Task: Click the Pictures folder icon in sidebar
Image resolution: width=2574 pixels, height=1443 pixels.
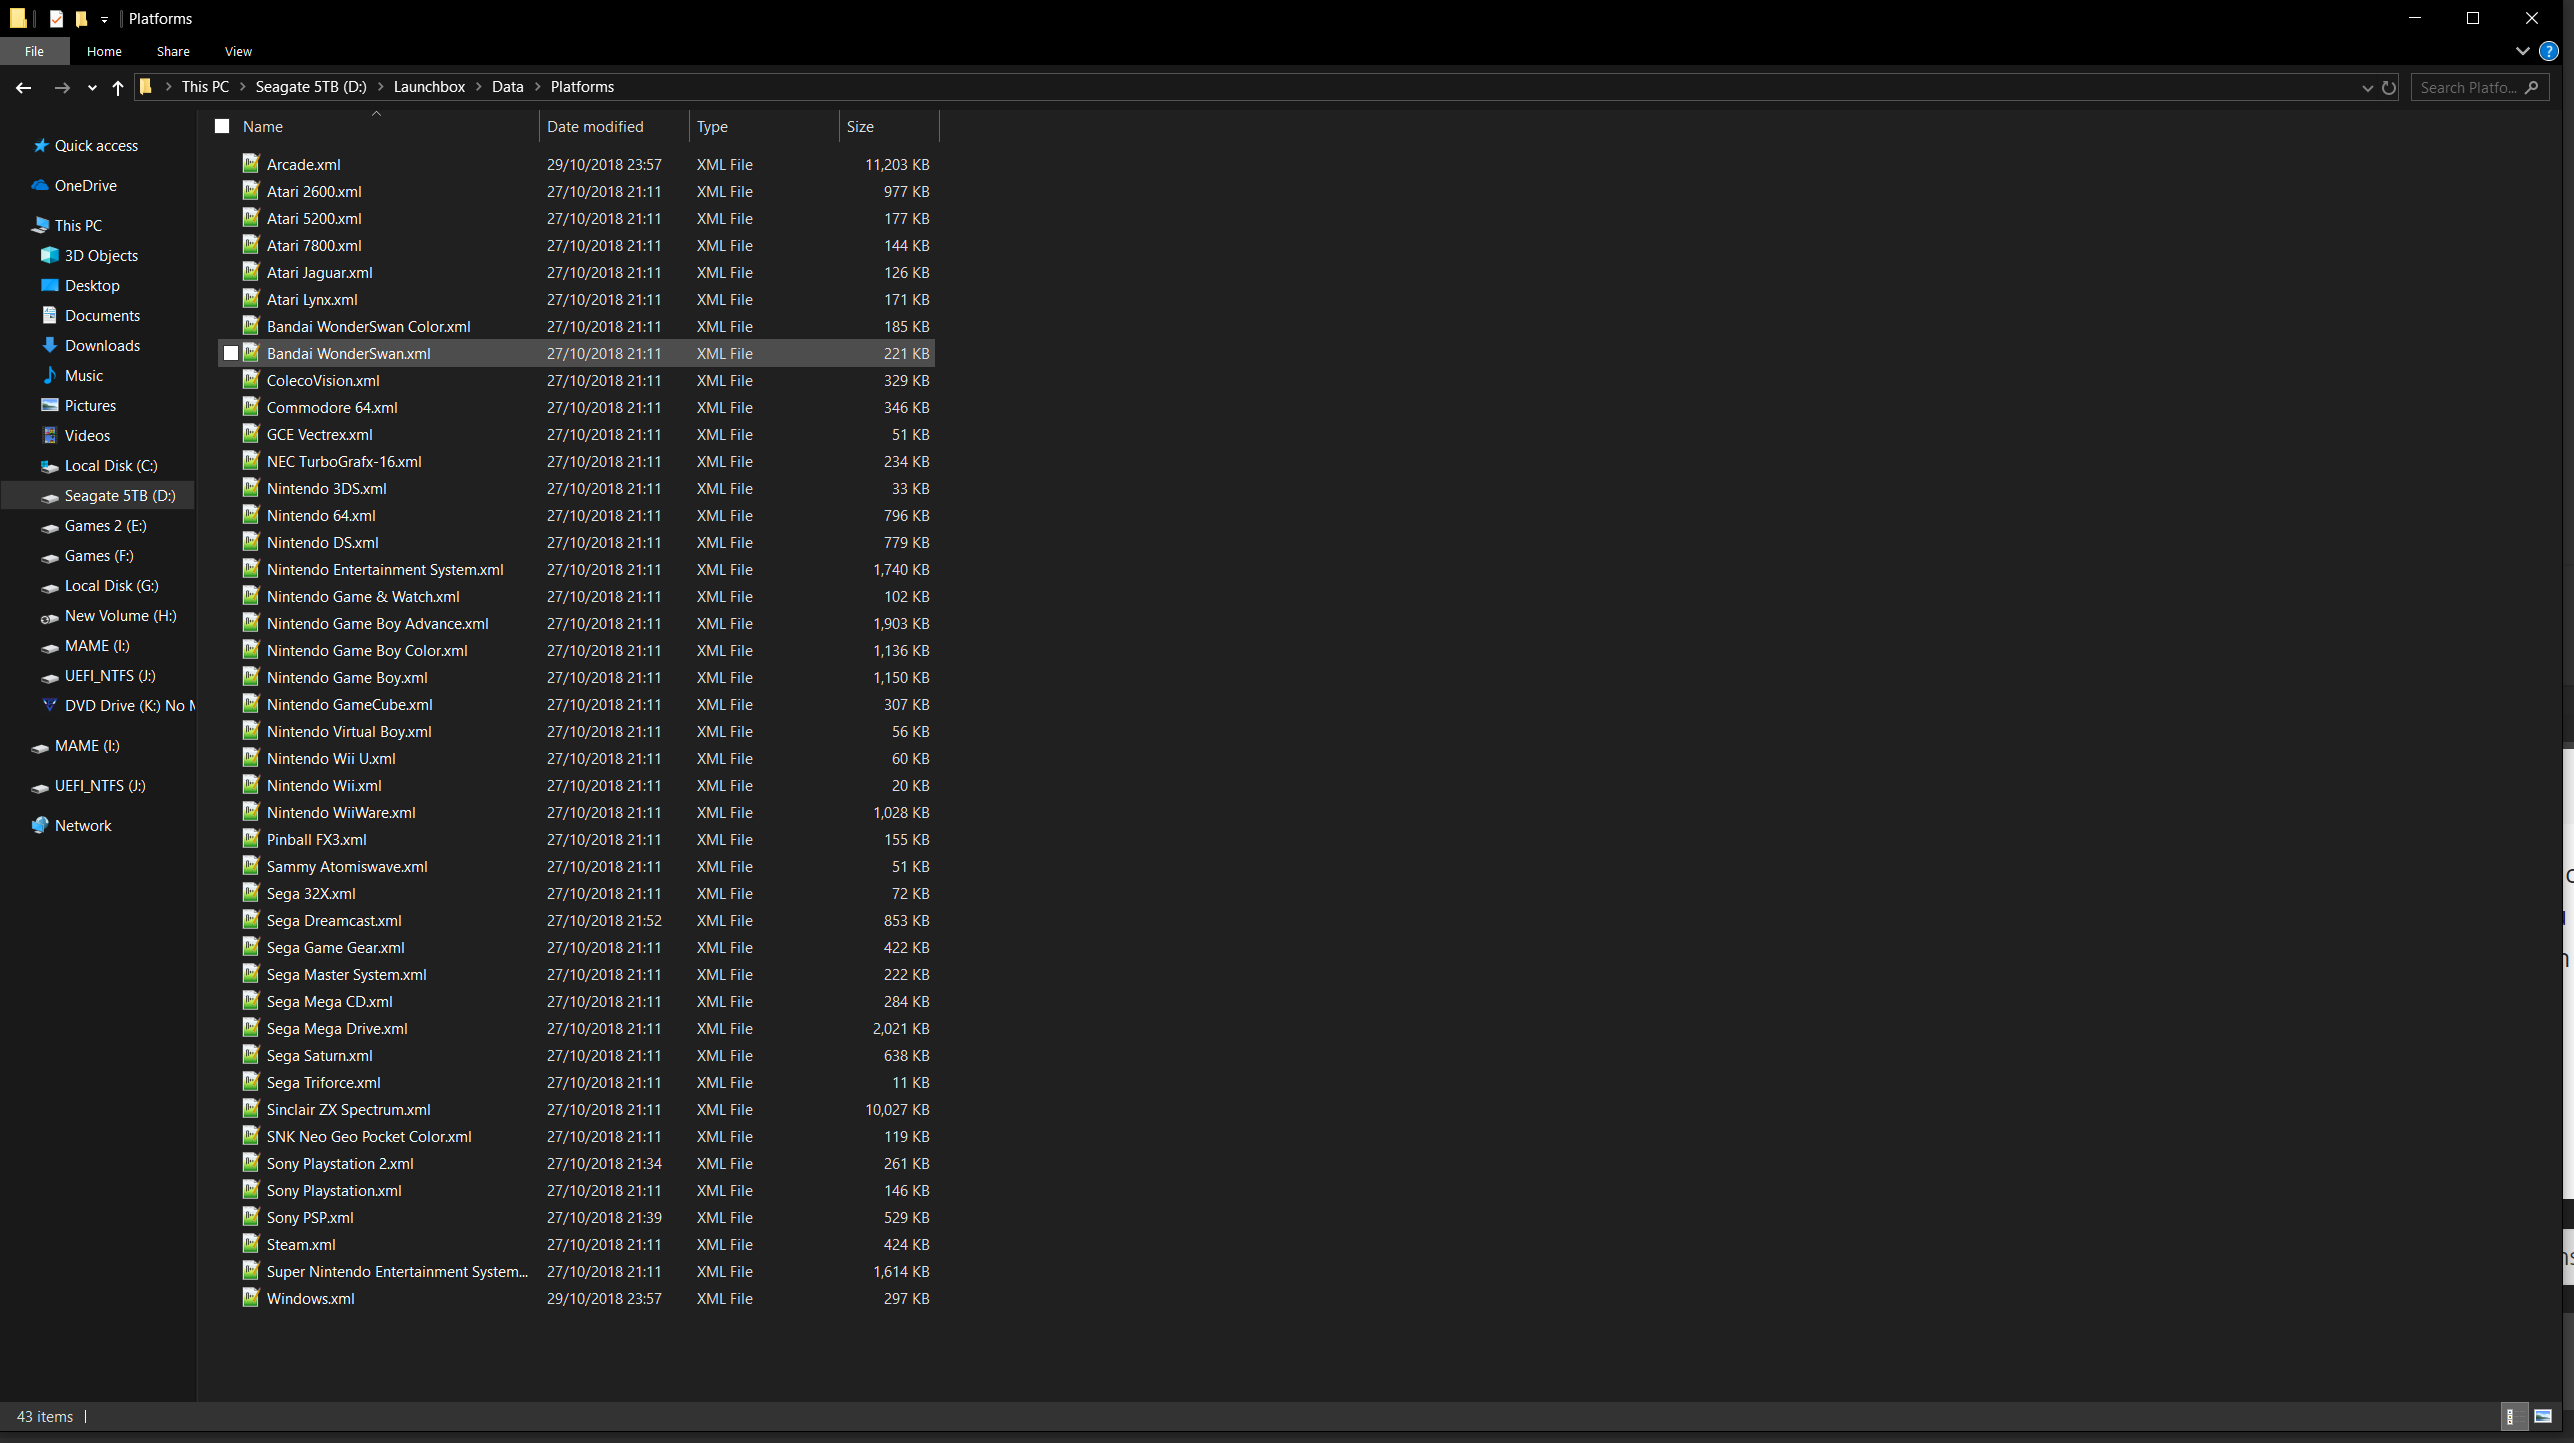Action: [49, 406]
